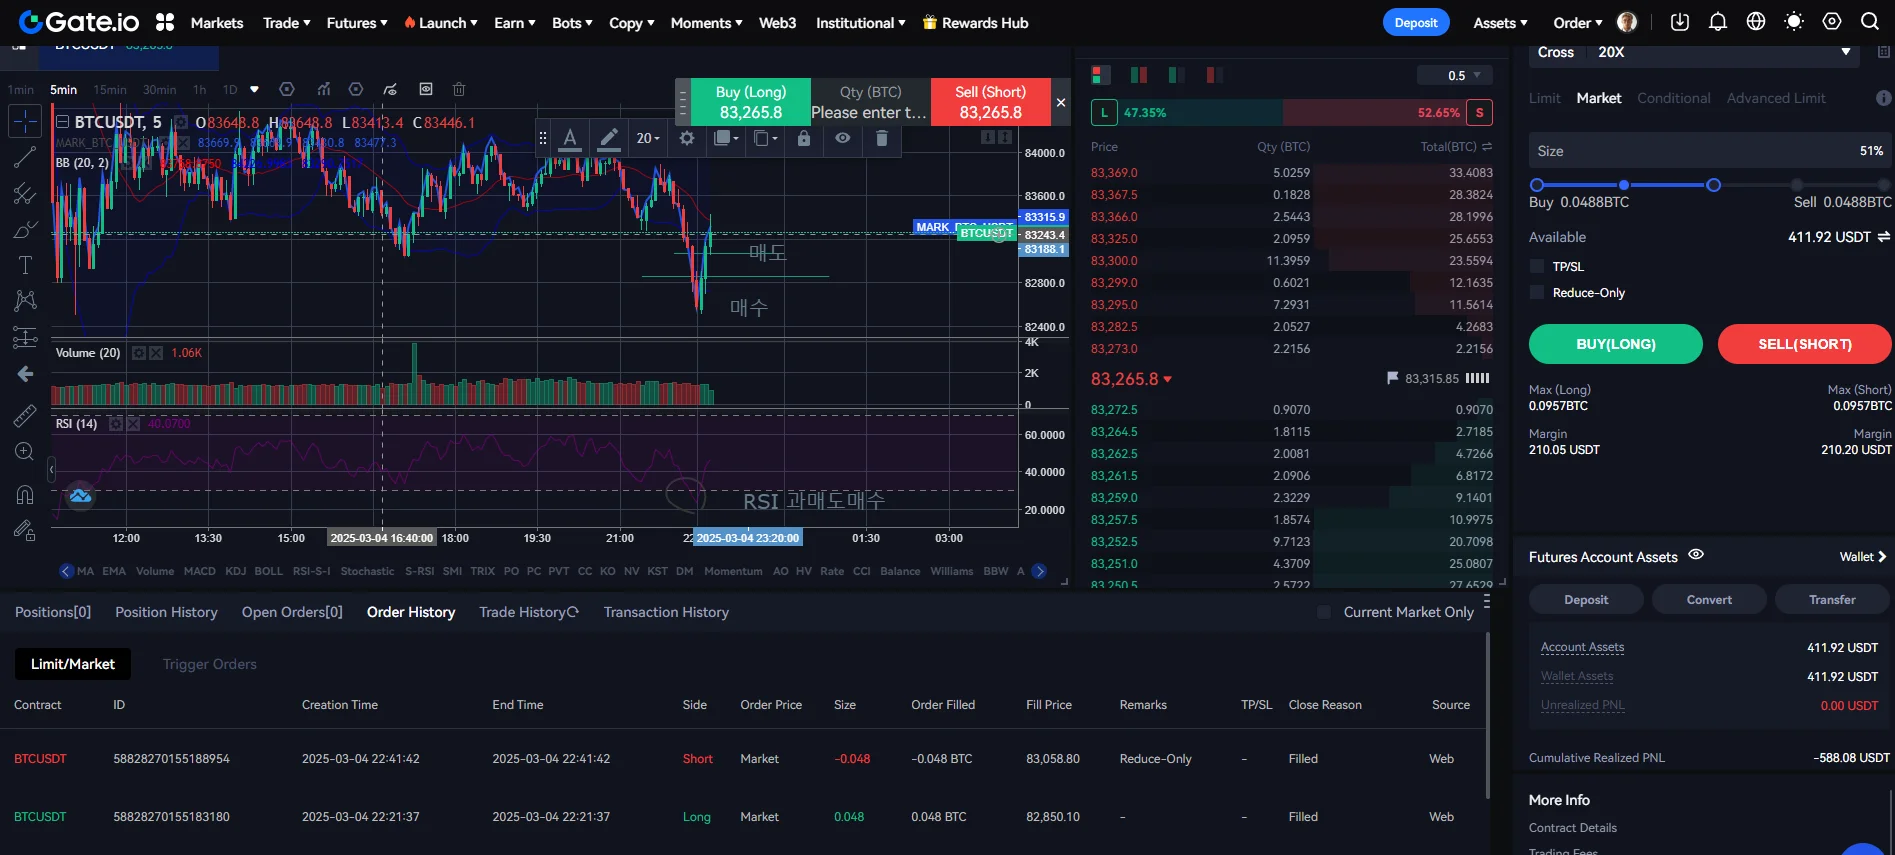Collapse the BTCUSDT chart legend box

coord(62,122)
